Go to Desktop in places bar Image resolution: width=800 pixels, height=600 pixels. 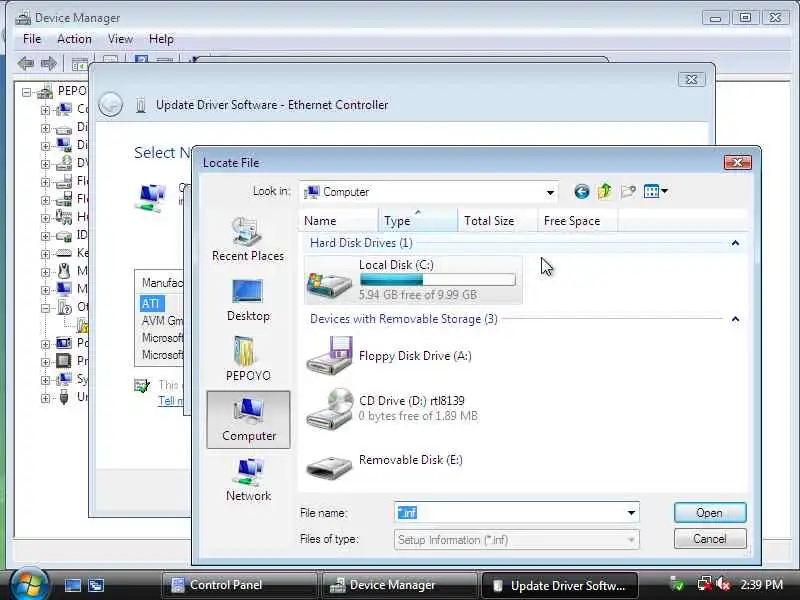248,301
